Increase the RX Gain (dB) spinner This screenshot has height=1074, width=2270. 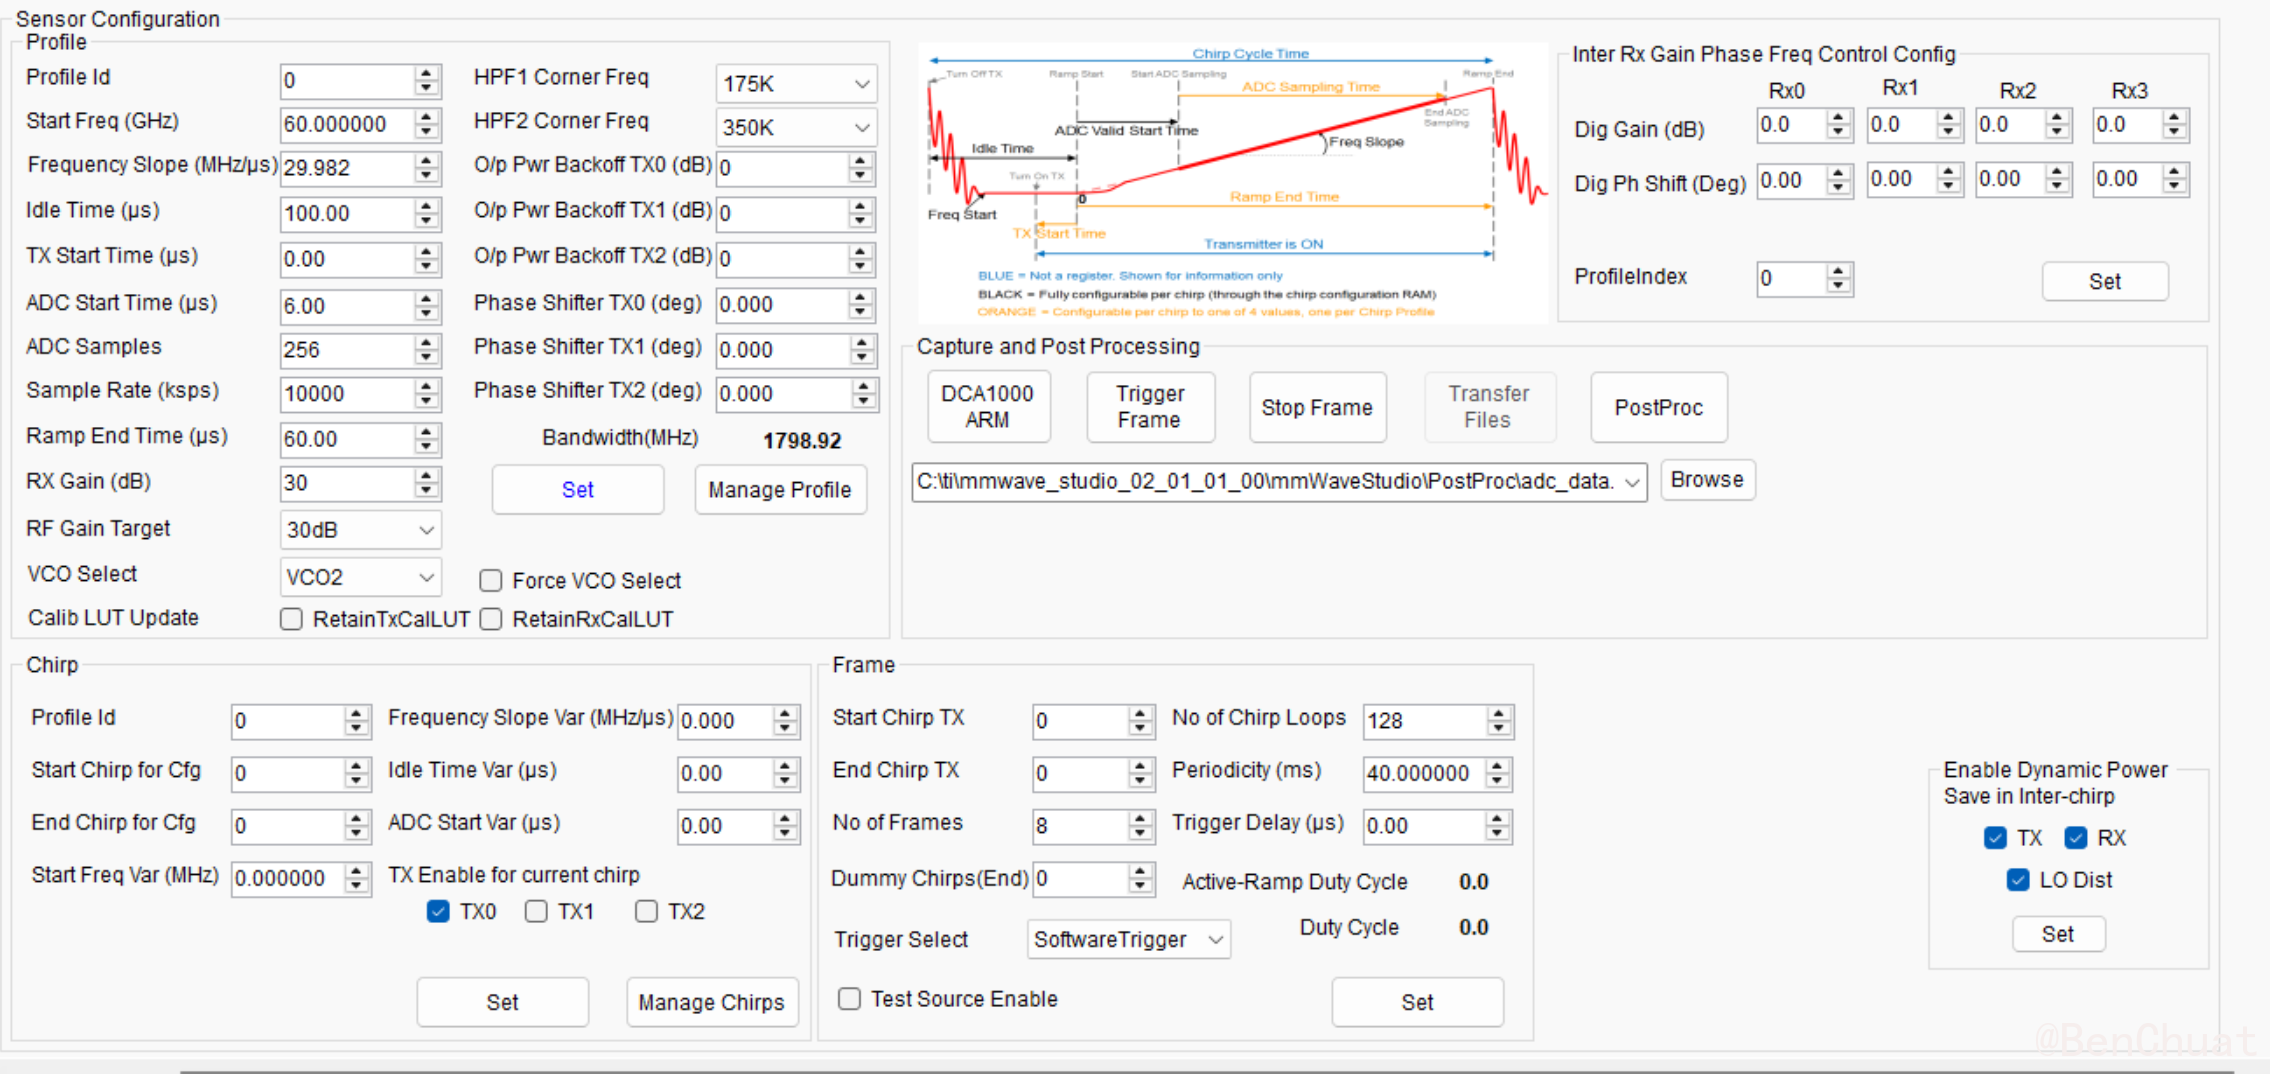click(427, 475)
